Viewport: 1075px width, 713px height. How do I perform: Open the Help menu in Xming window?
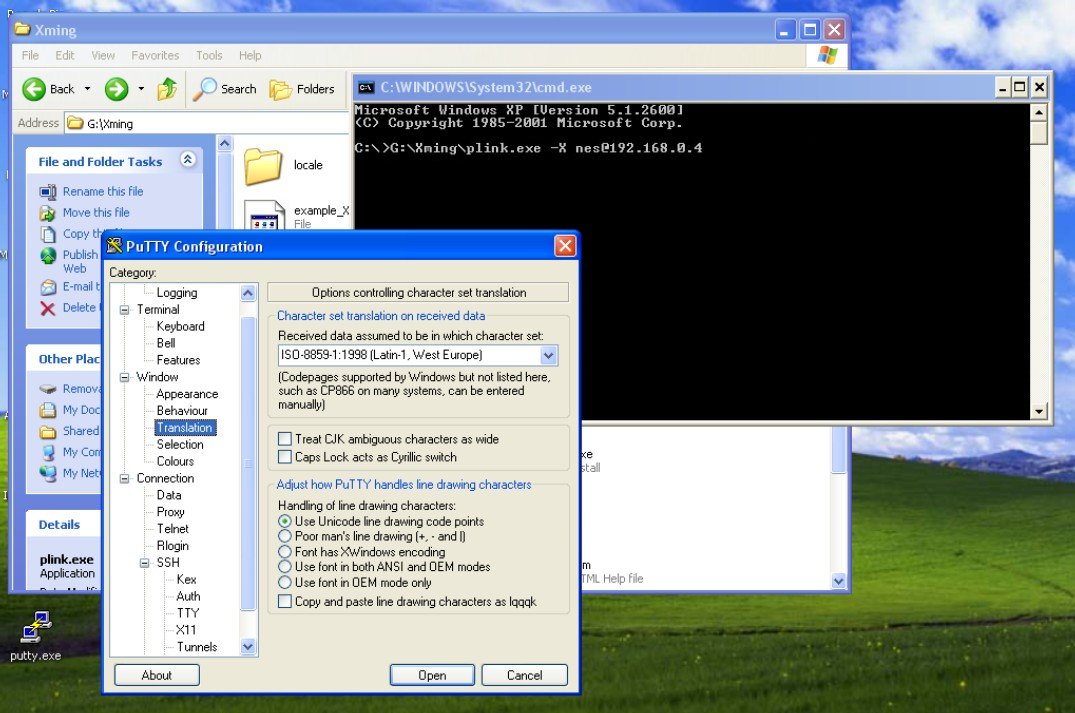[250, 56]
